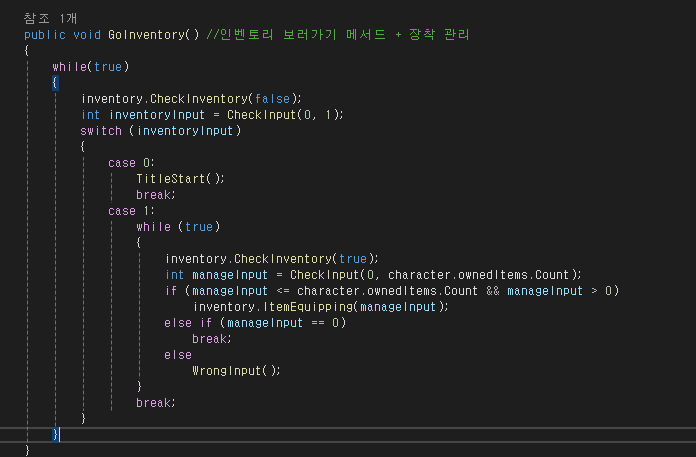The height and width of the screenshot is (457, 696).
Task: Click the green comment '//인벤토리 보러가기 메서드 + 장착 관리'
Action: [338, 35]
